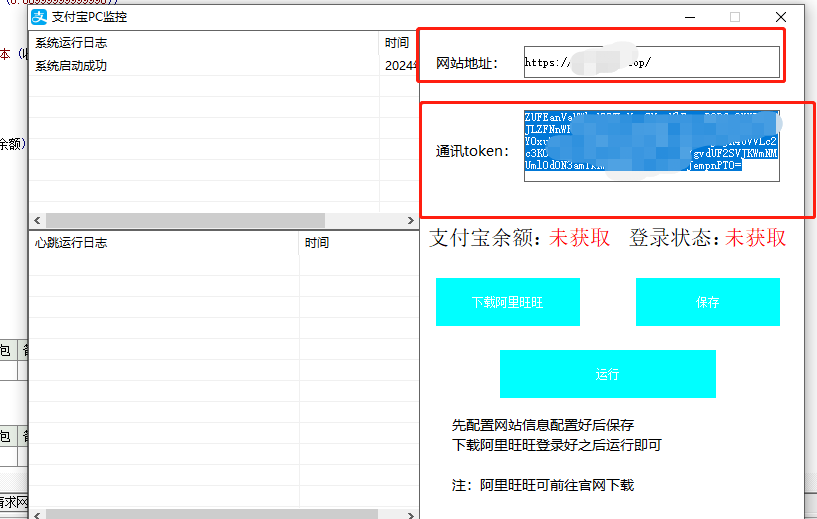Click the 下载阿里旺旺 button
The image size is (817, 519).
click(x=507, y=302)
